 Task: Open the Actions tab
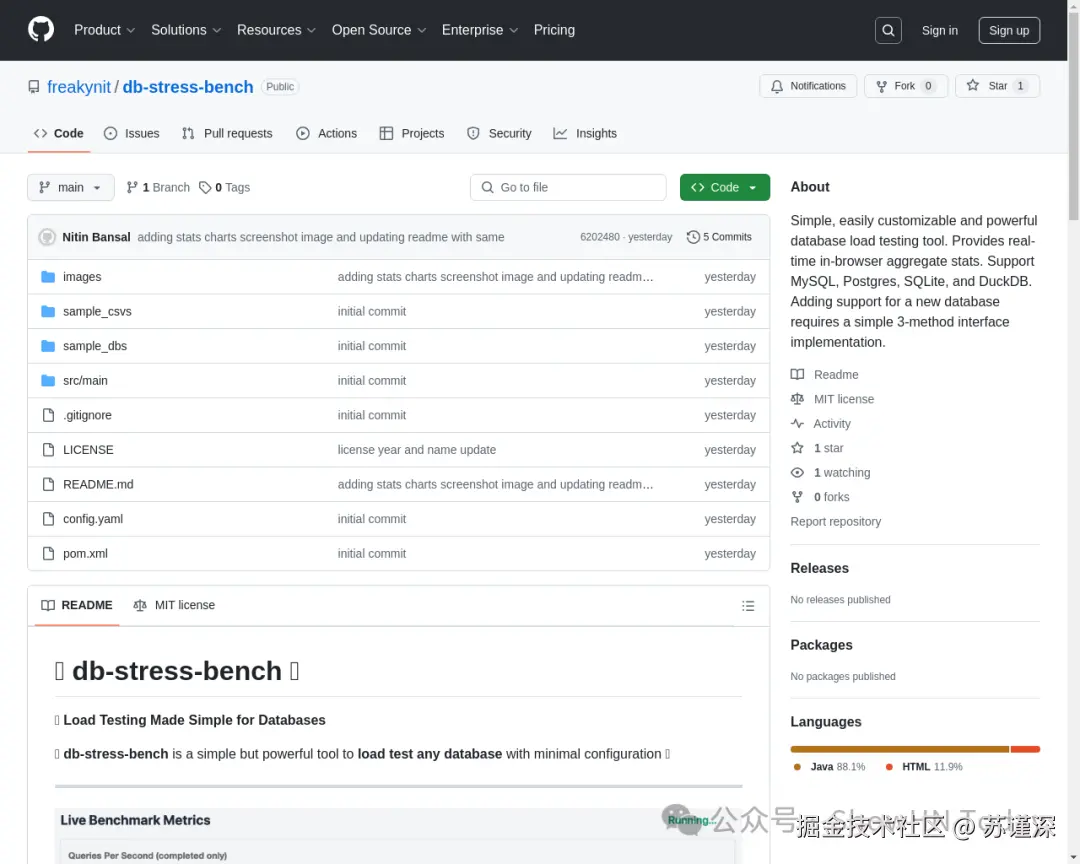click(x=326, y=134)
